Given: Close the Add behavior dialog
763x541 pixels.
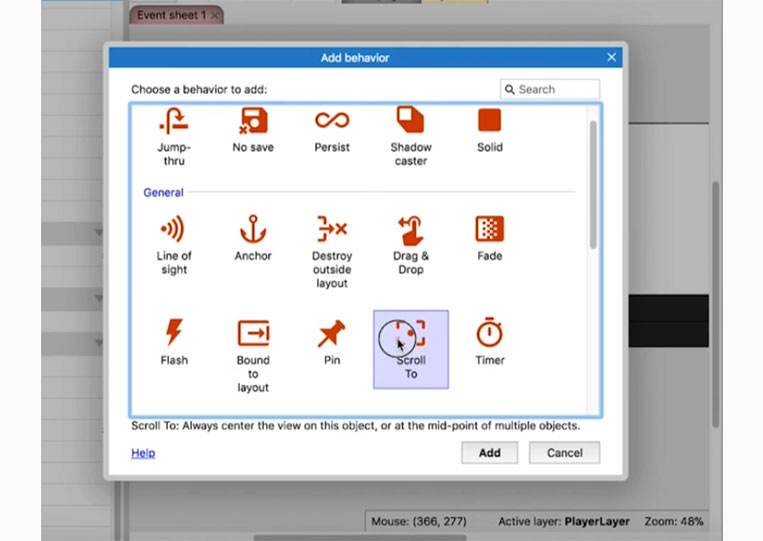Looking at the screenshot, I should tap(612, 57).
